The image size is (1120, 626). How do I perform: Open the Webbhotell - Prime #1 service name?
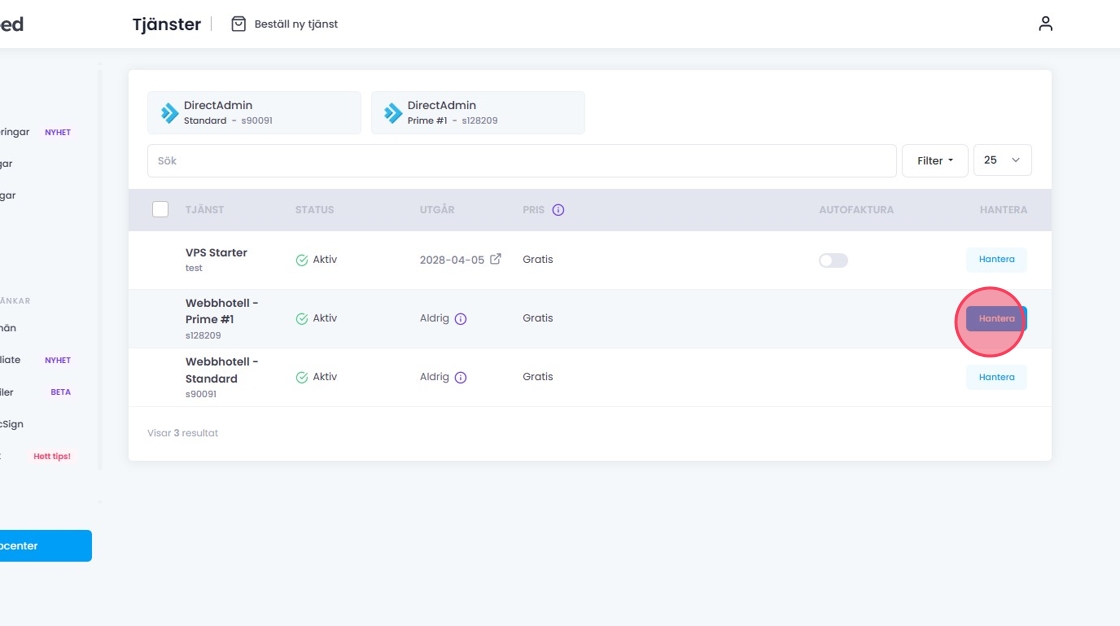[221, 311]
